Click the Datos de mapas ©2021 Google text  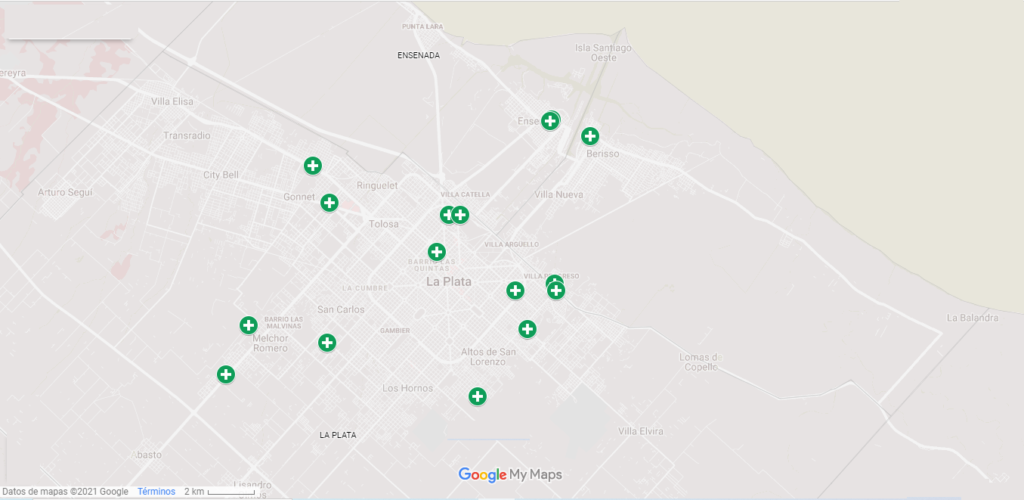pos(65,492)
